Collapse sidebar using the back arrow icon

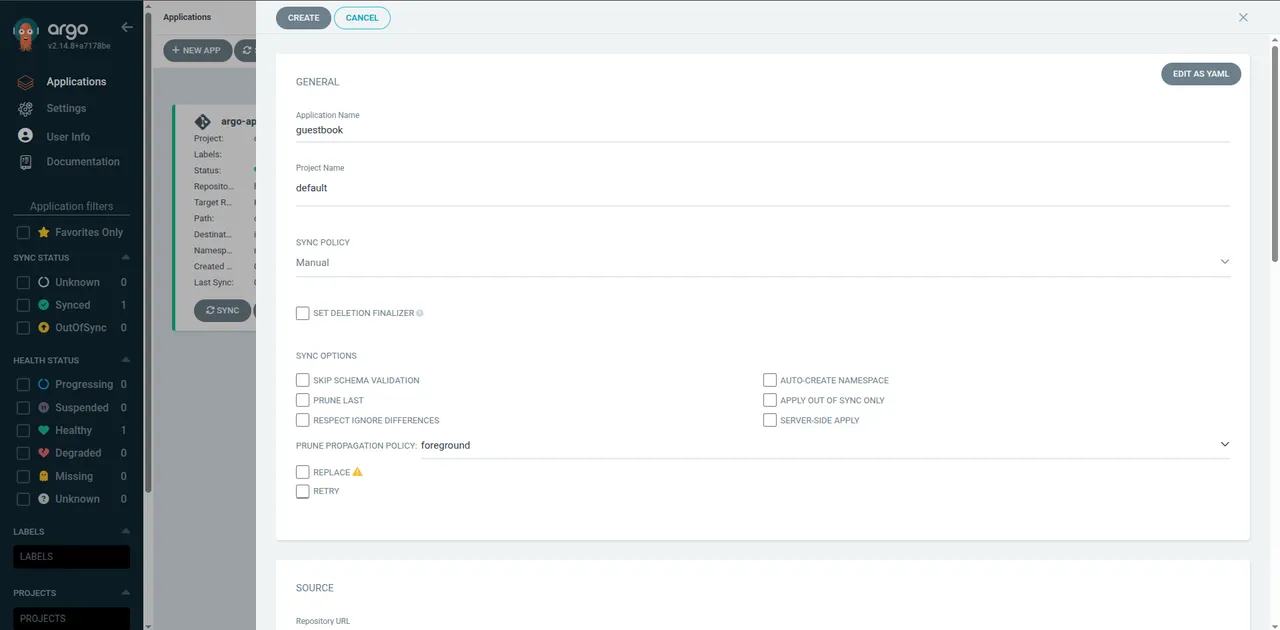click(126, 27)
